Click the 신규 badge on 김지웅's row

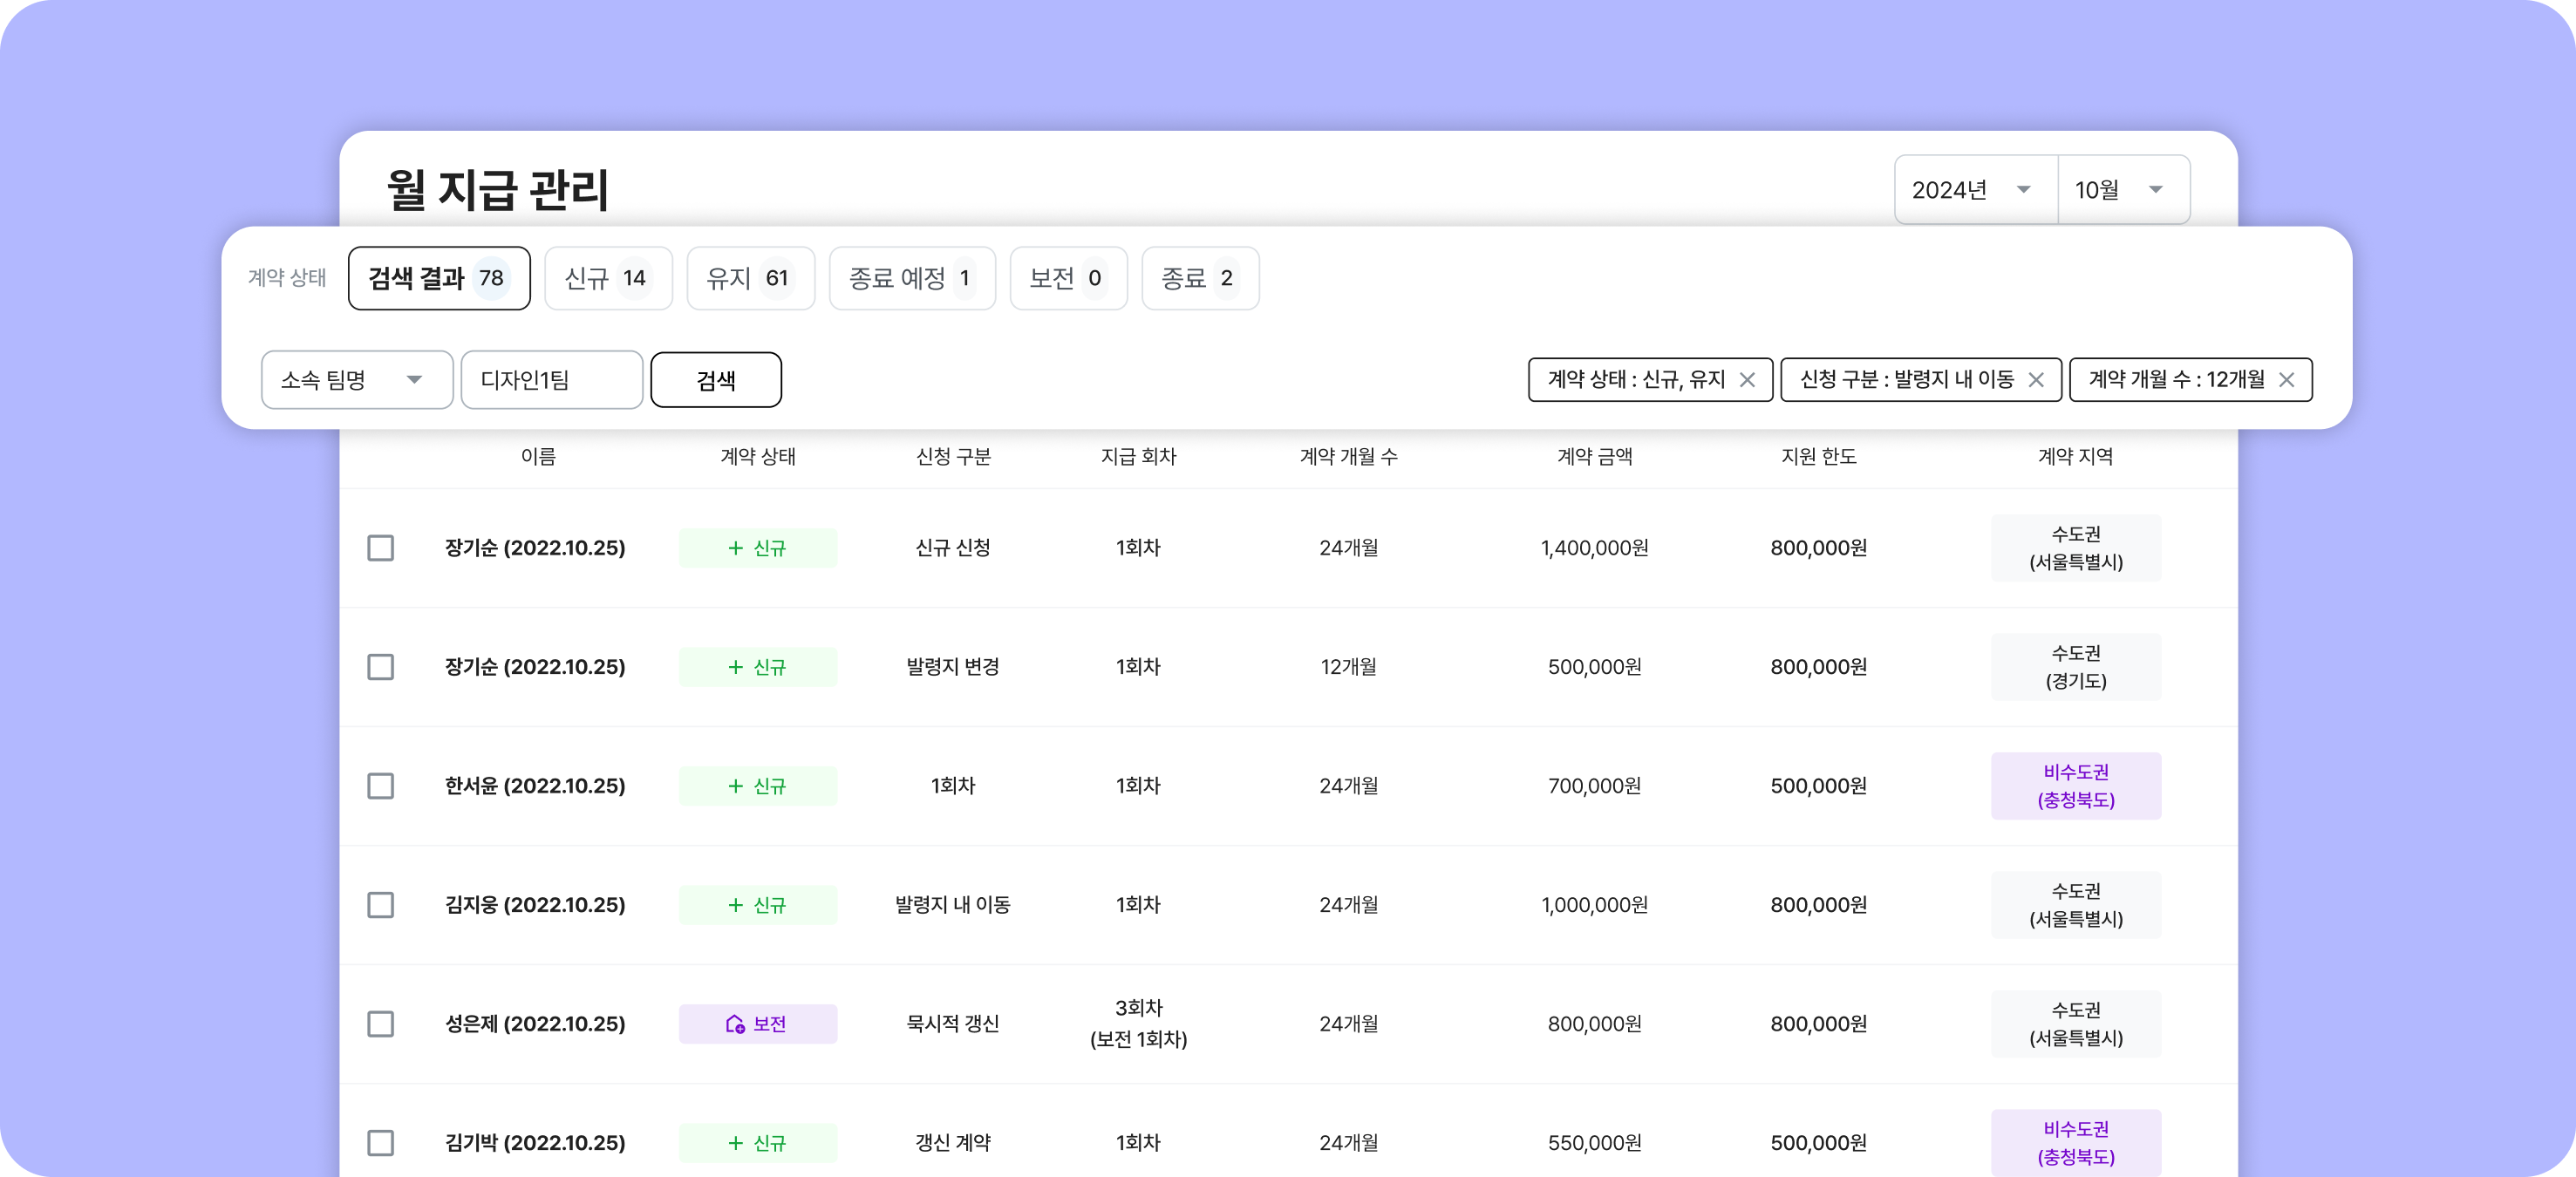(757, 905)
